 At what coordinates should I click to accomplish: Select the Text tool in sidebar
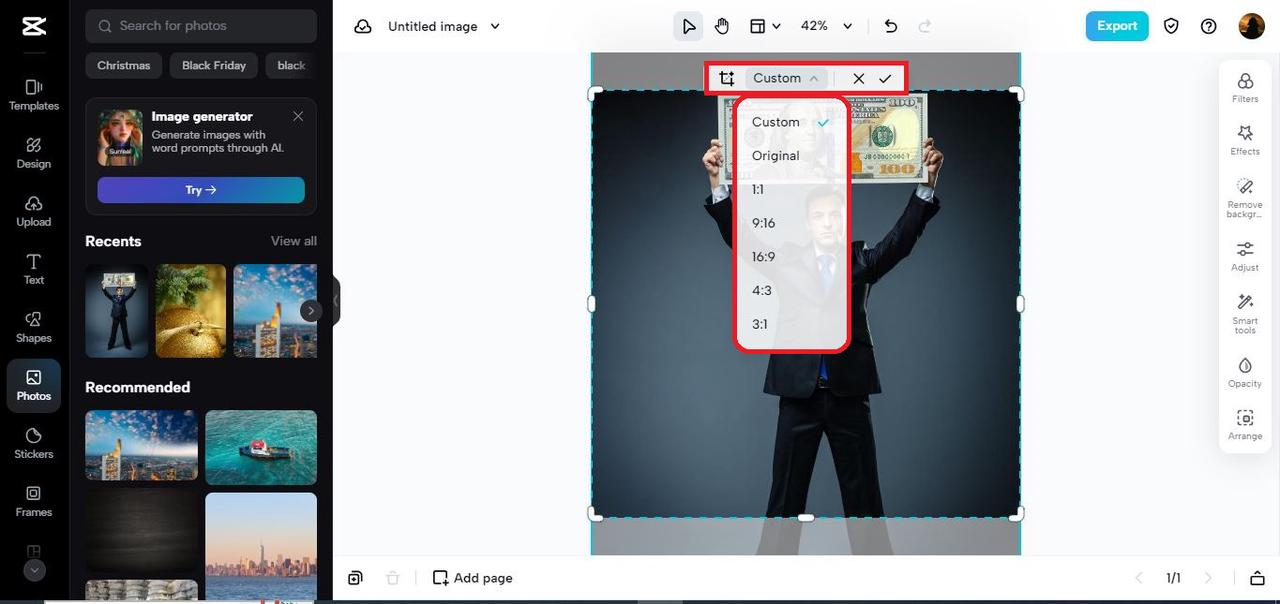pyautogui.click(x=34, y=269)
